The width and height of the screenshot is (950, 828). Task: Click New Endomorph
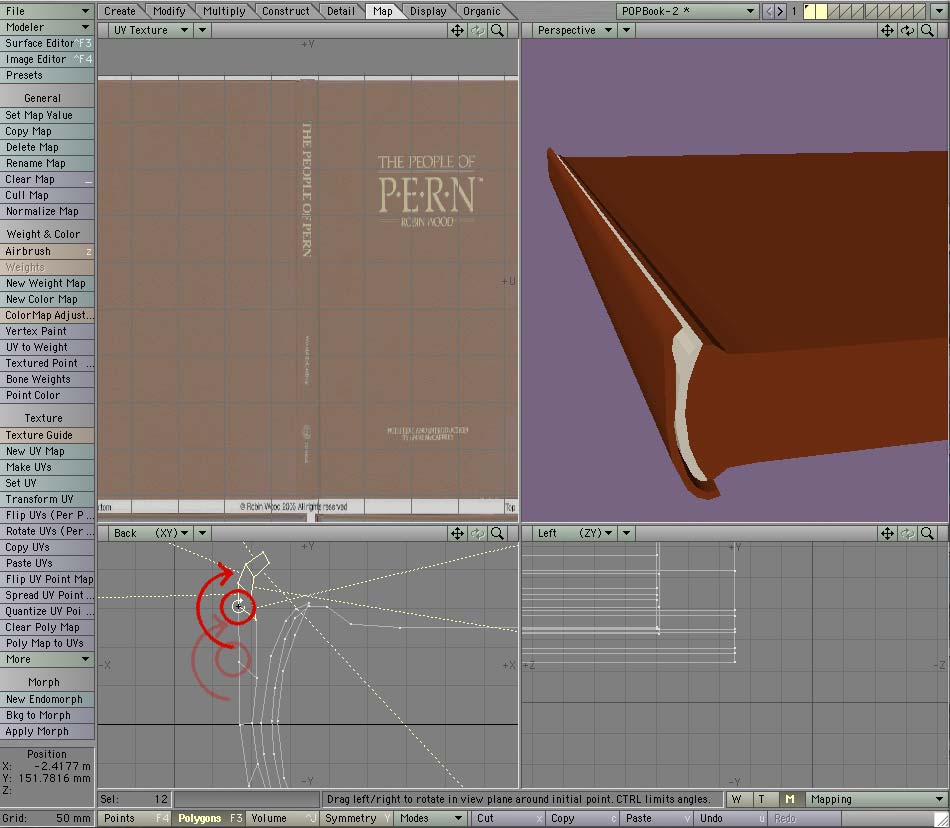click(x=47, y=699)
